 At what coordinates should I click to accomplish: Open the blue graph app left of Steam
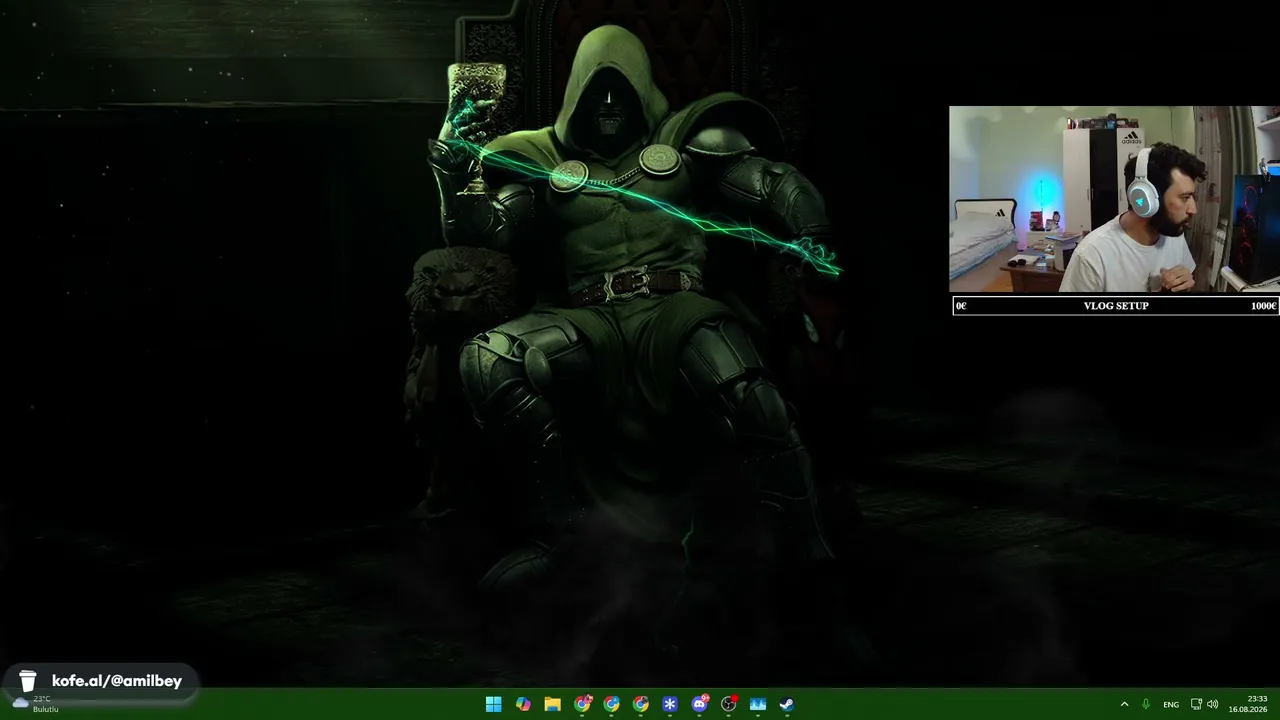point(758,704)
